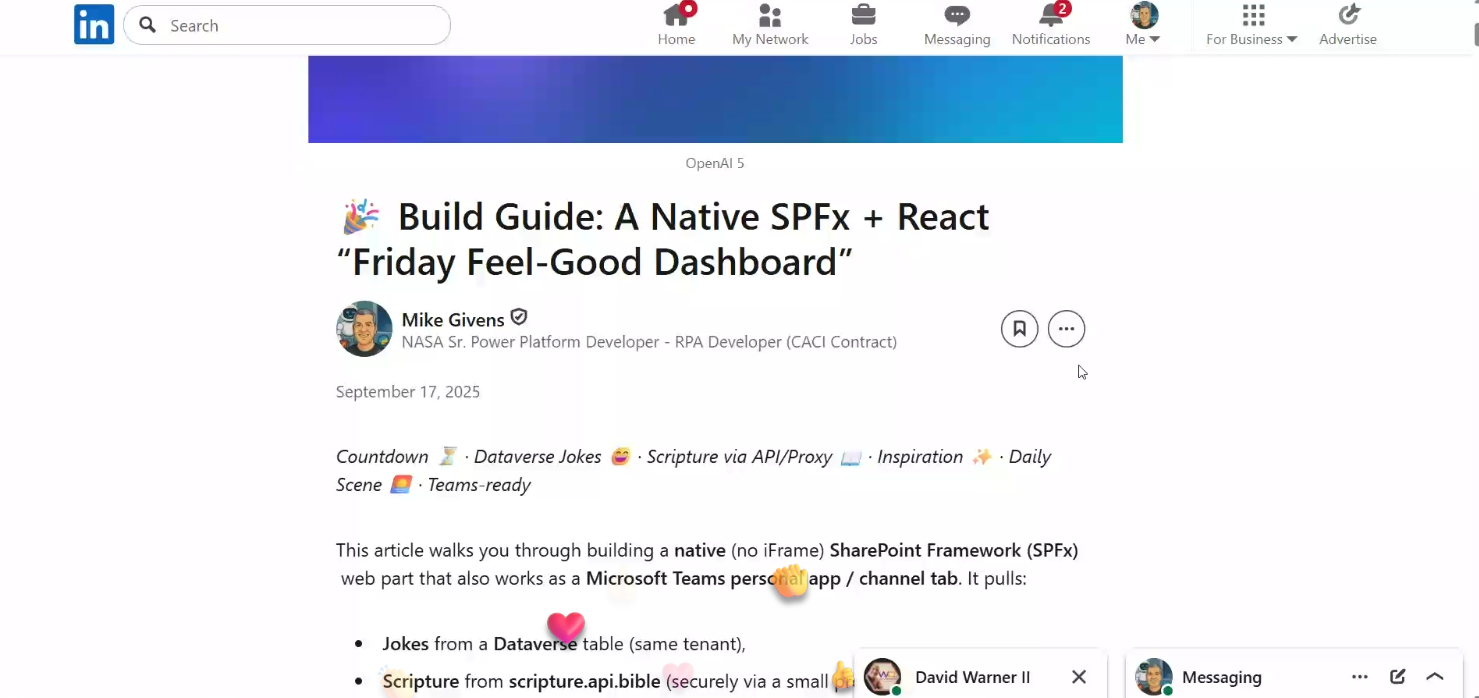Open Mike Givens author profile link
Screen dimensions: 1479x698
(x=453, y=320)
